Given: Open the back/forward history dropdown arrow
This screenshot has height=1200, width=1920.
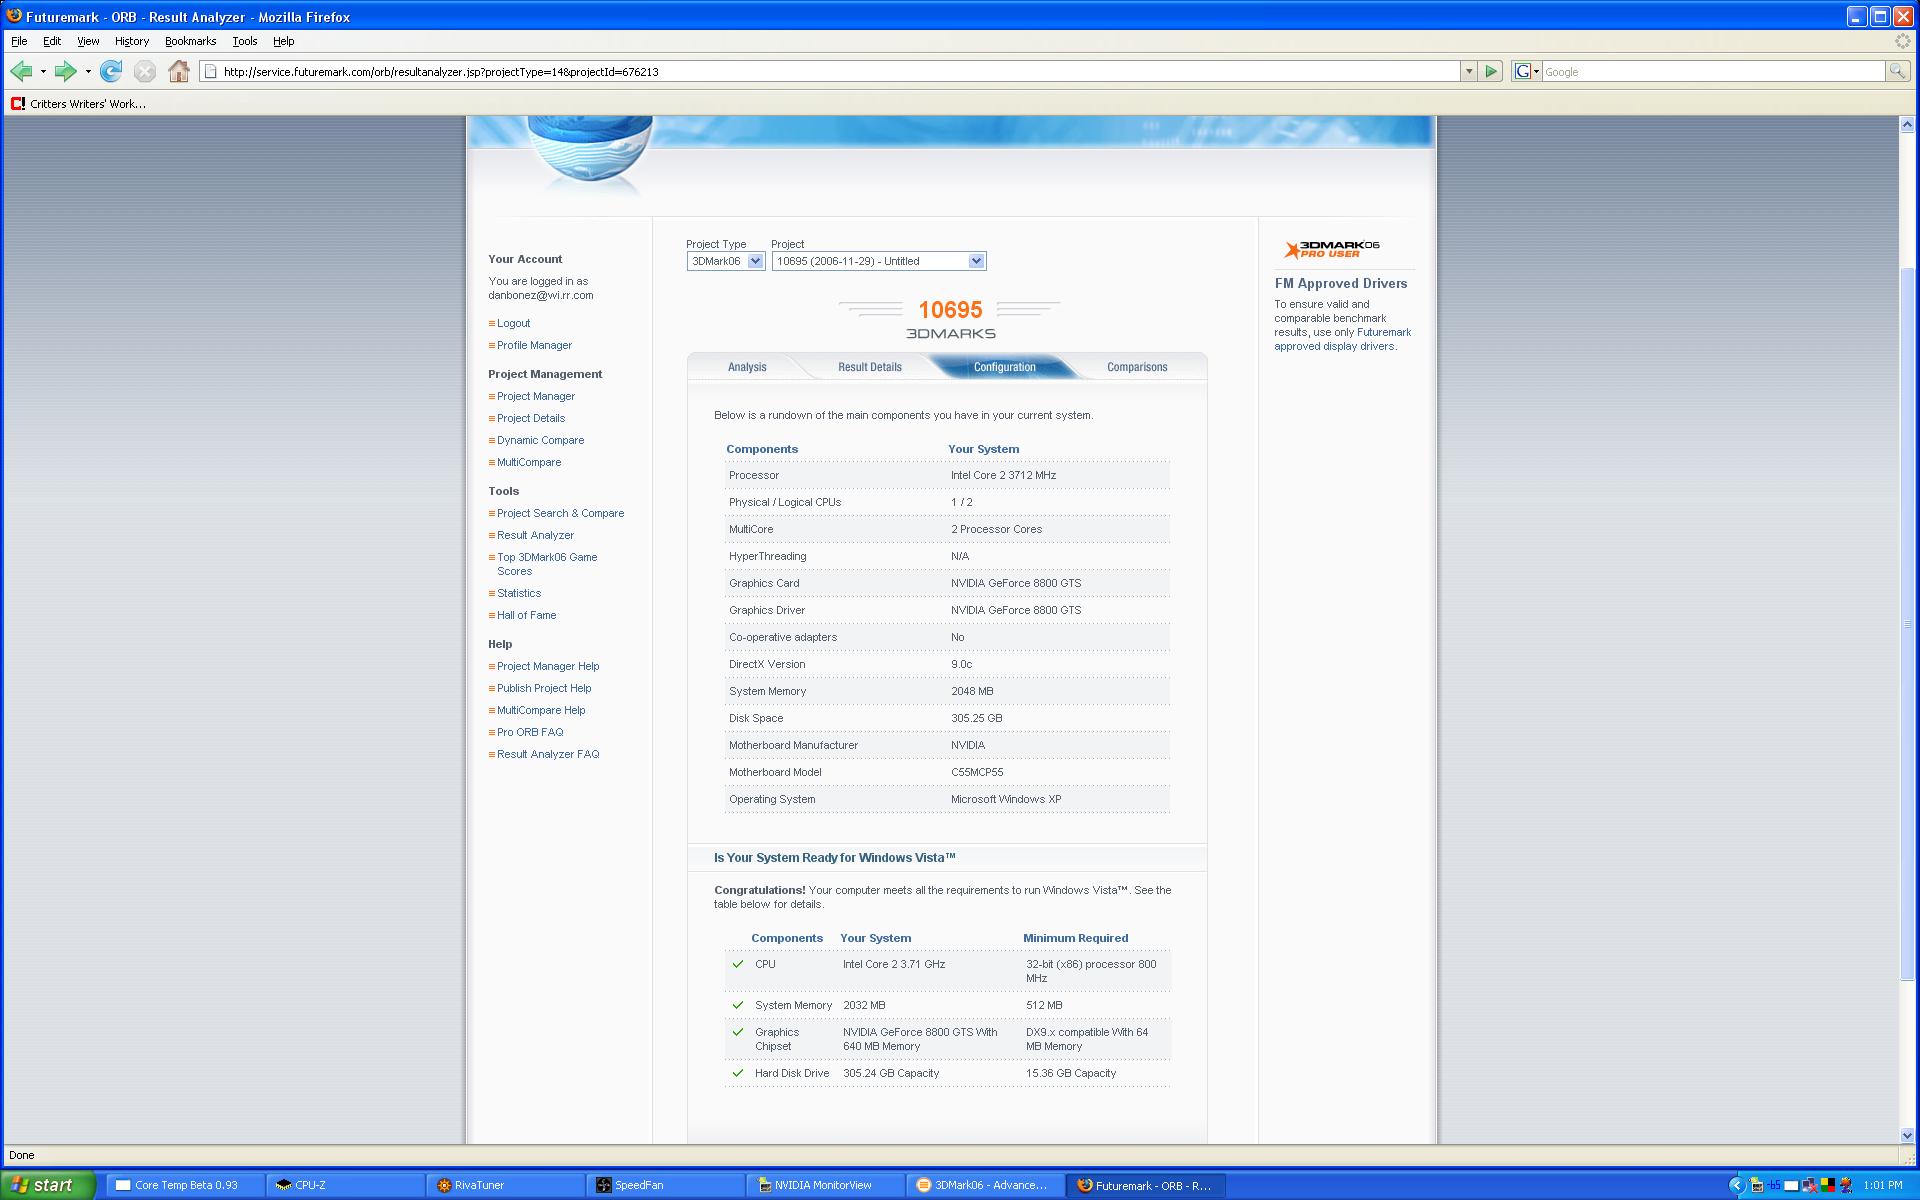Looking at the screenshot, I should (x=88, y=71).
